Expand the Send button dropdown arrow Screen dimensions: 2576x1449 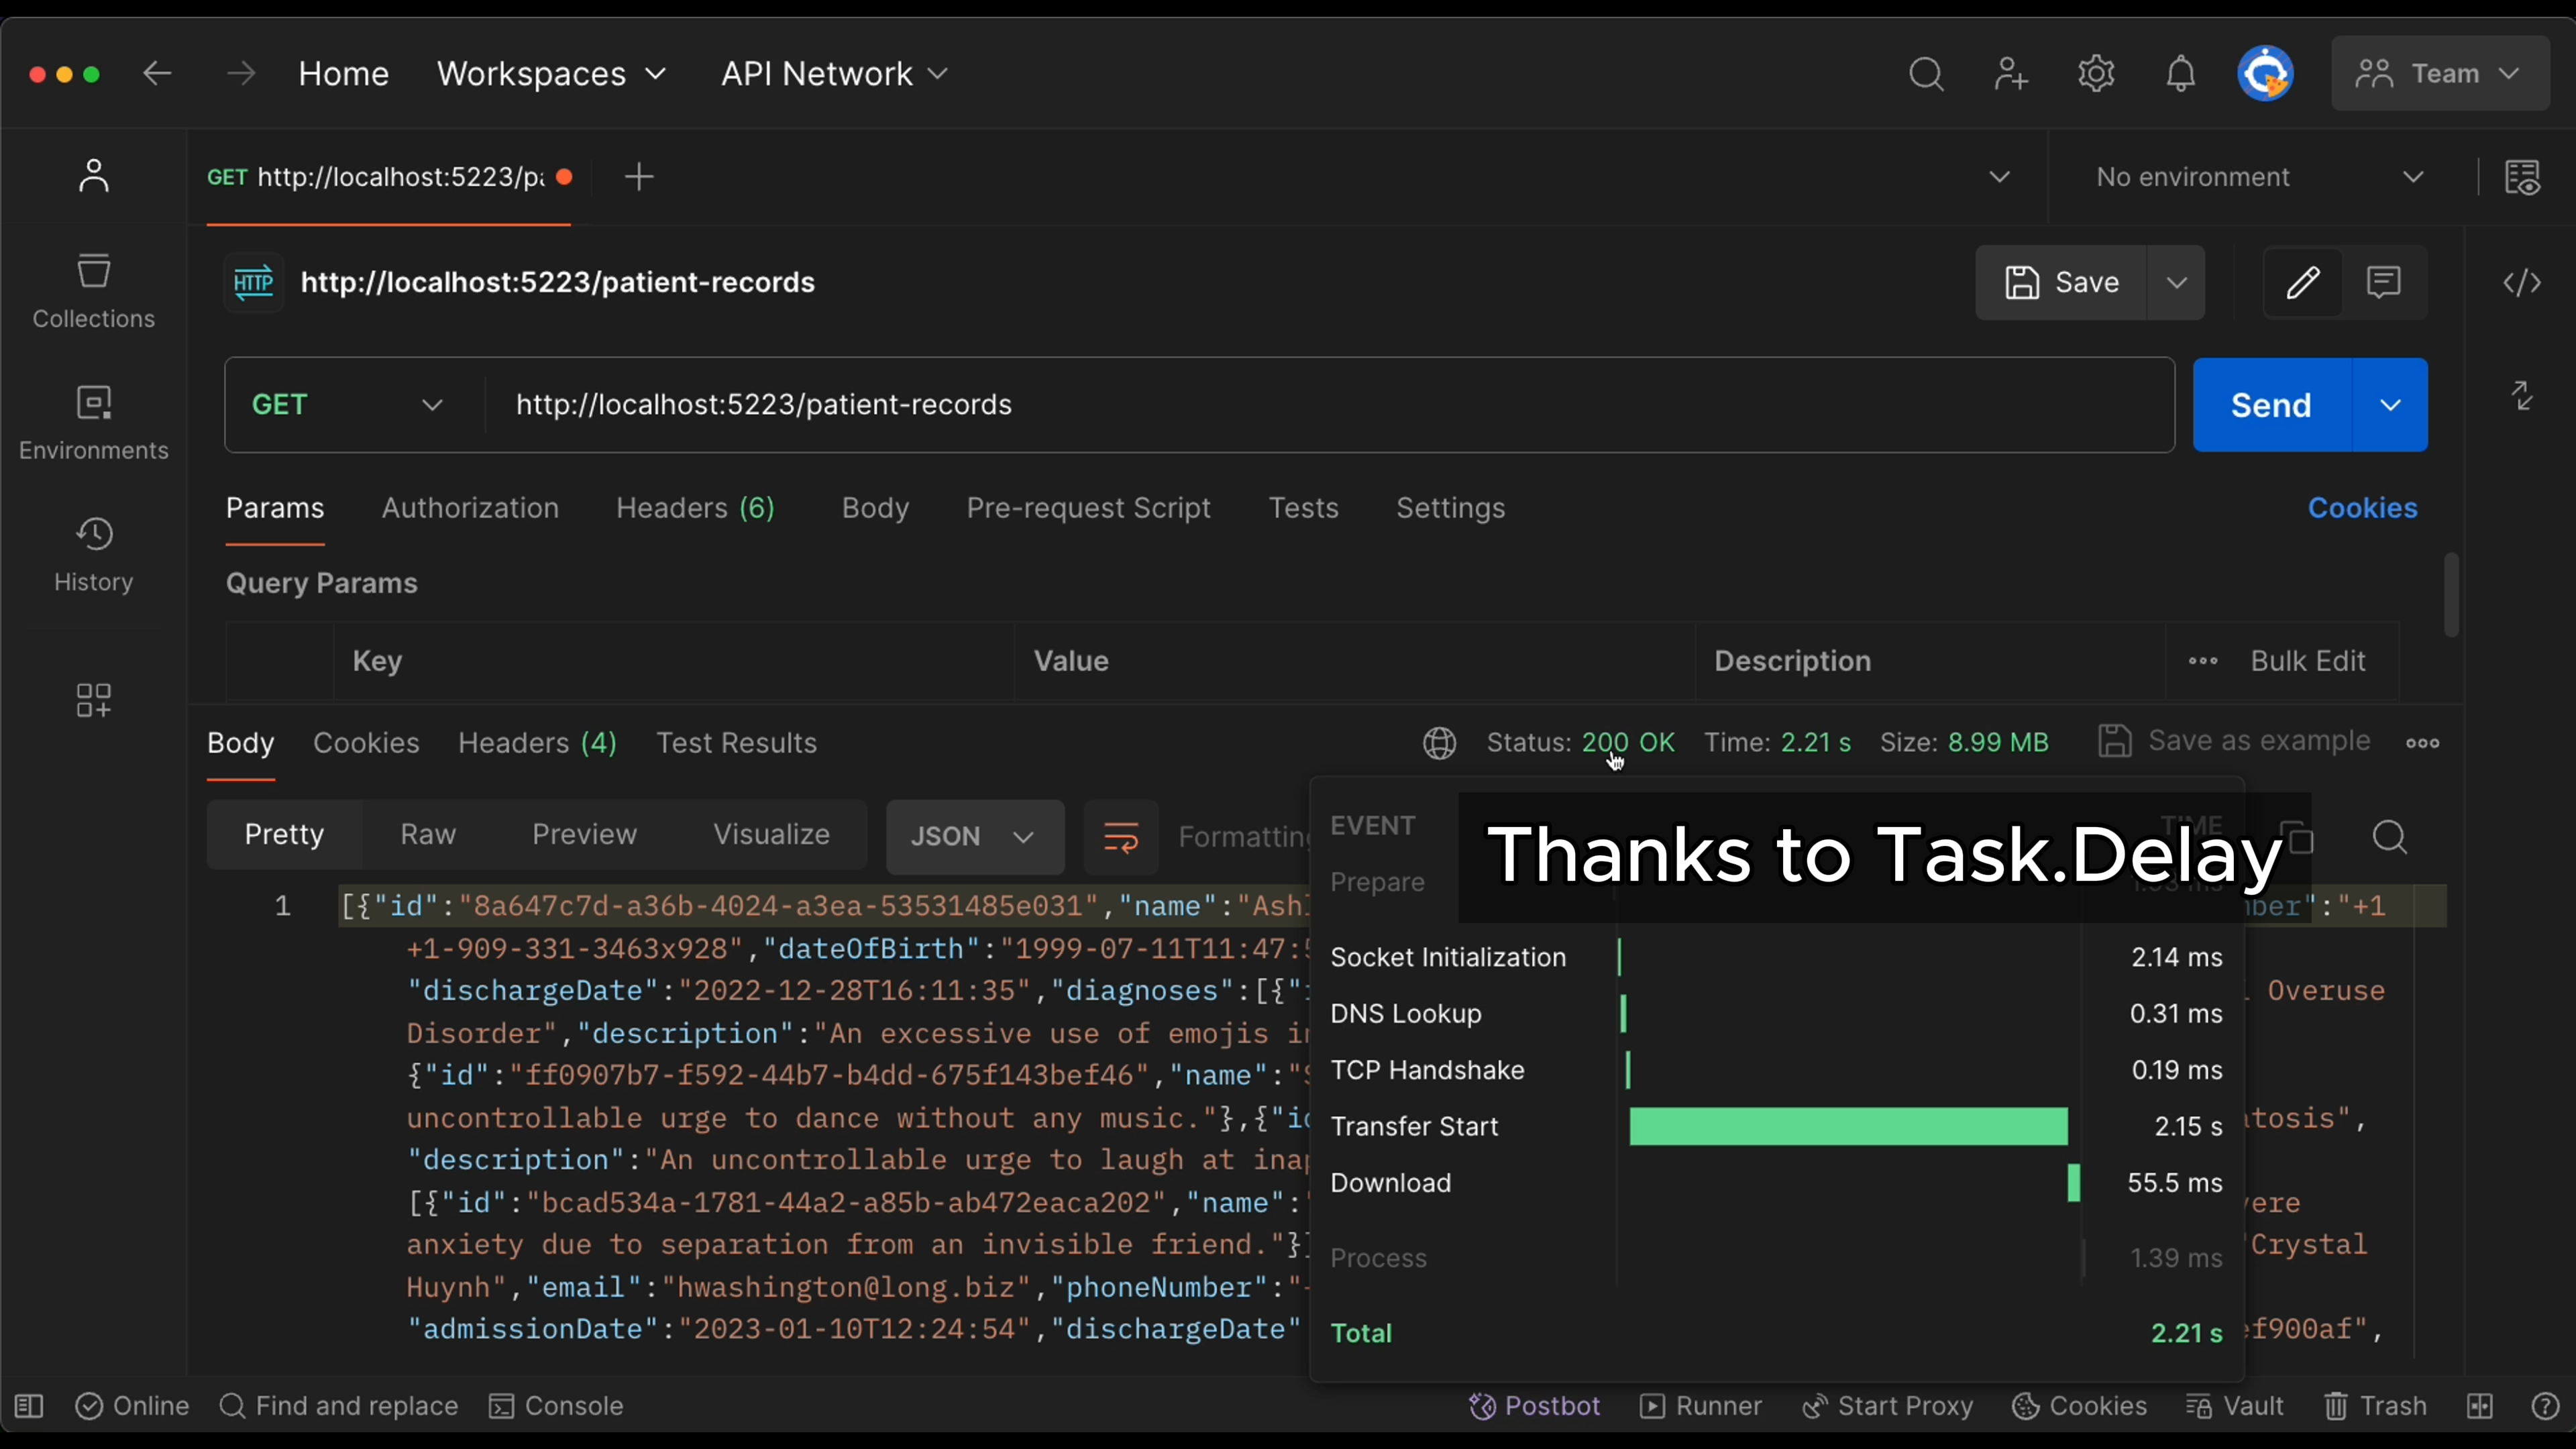2390,405
